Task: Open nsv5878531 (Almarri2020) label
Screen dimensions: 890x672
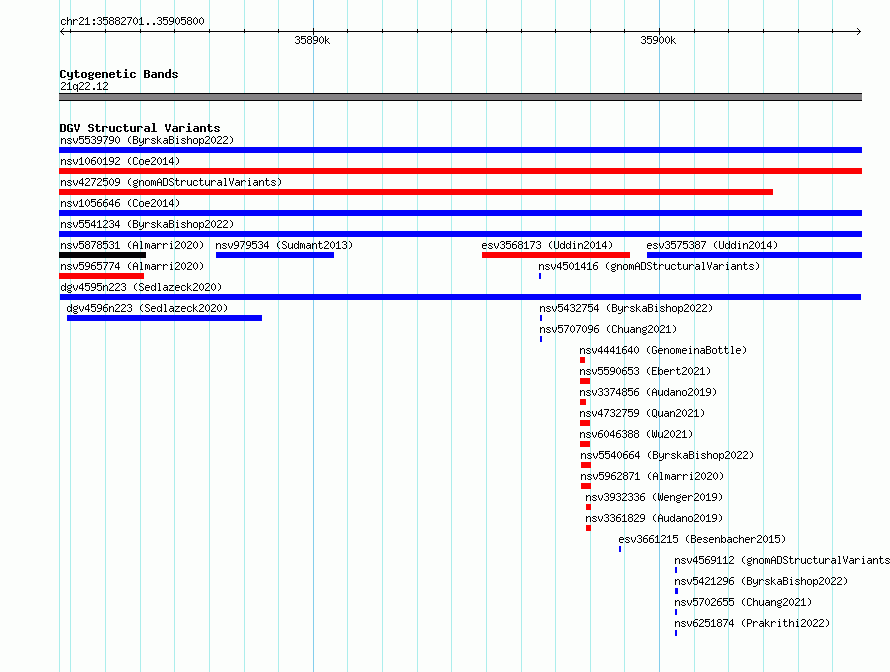Action: coord(132,245)
